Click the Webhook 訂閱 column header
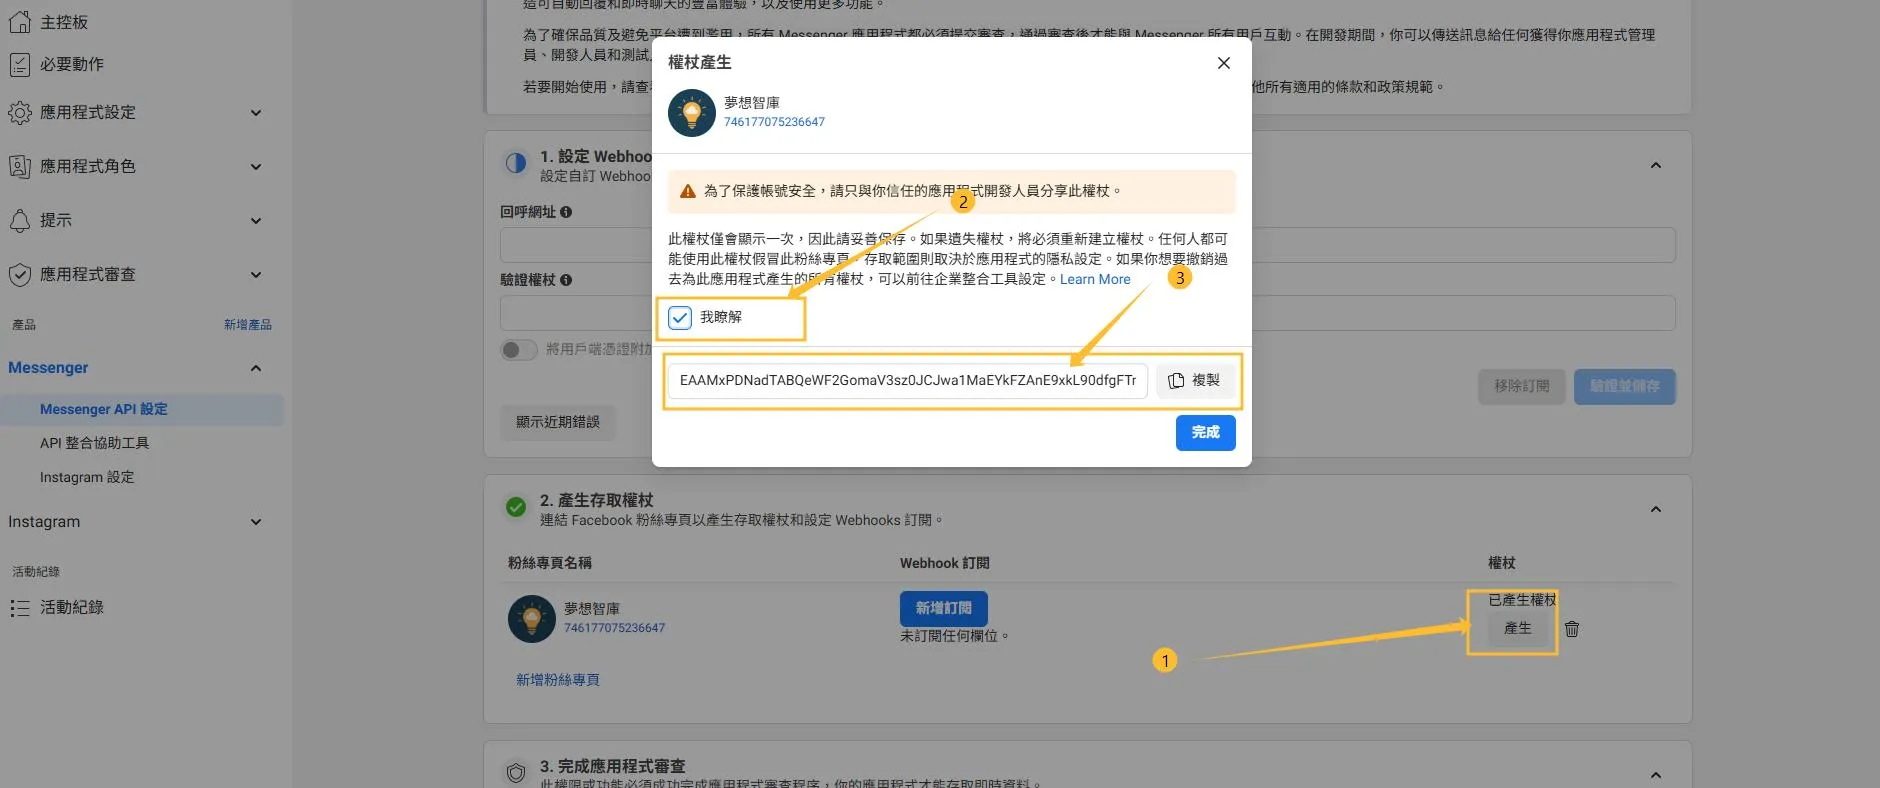The image size is (1880, 788). click(945, 564)
